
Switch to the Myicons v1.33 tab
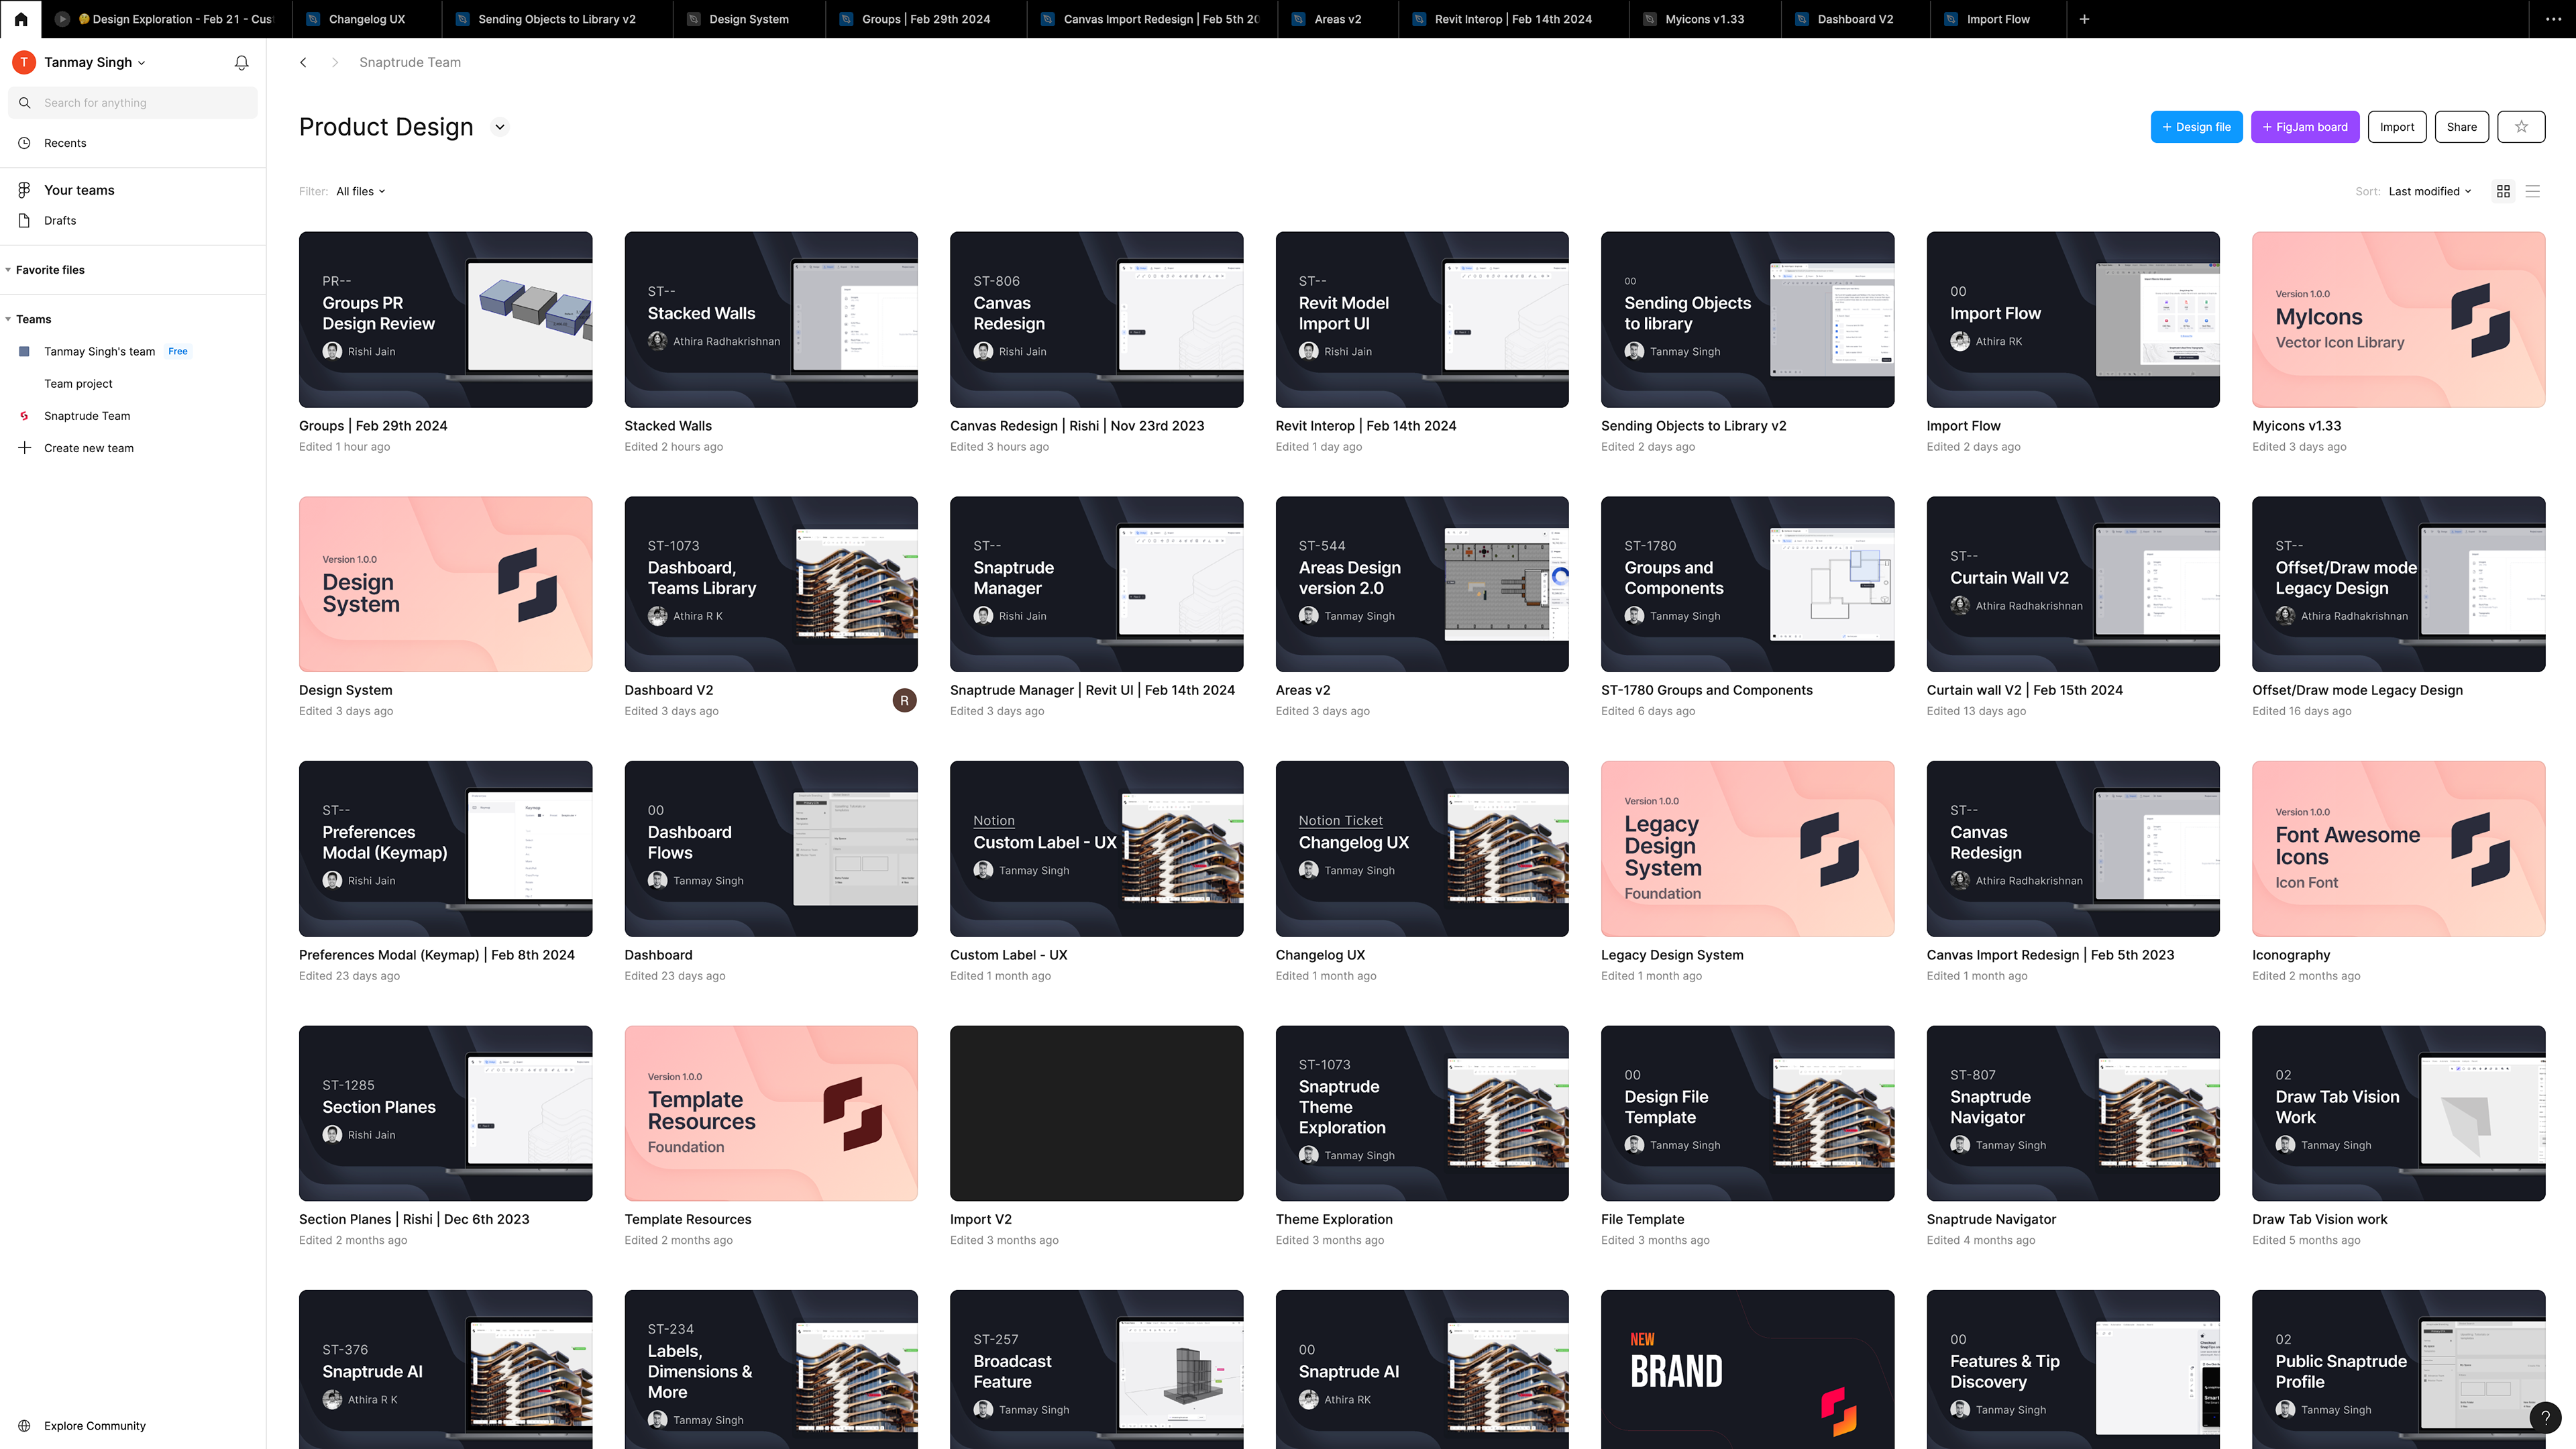[1705, 19]
